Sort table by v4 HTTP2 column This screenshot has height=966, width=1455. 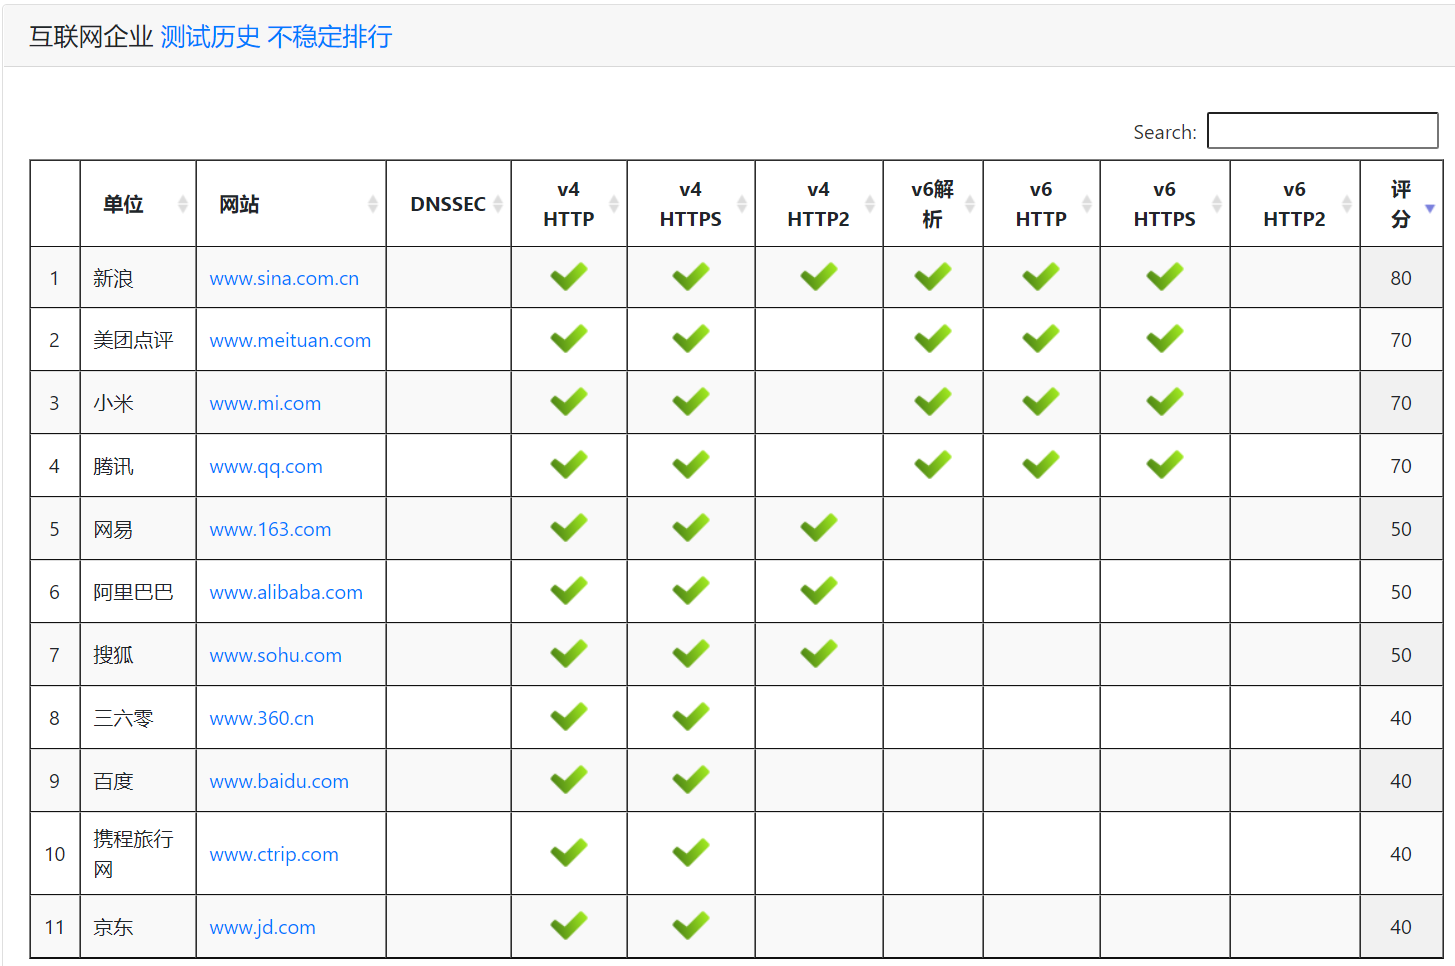pos(819,204)
